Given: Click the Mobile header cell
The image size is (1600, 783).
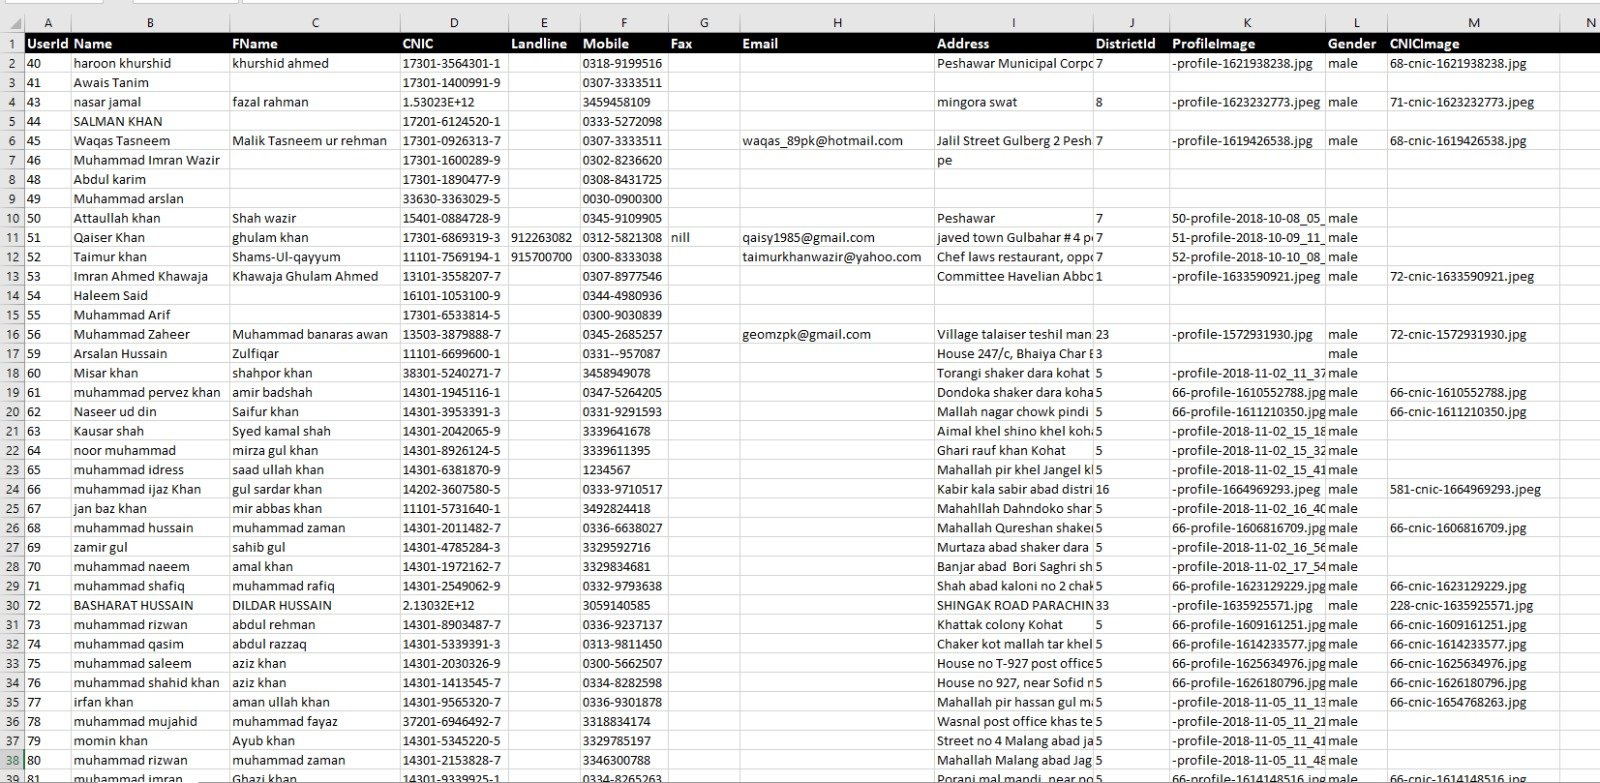Looking at the screenshot, I should coord(624,44).
